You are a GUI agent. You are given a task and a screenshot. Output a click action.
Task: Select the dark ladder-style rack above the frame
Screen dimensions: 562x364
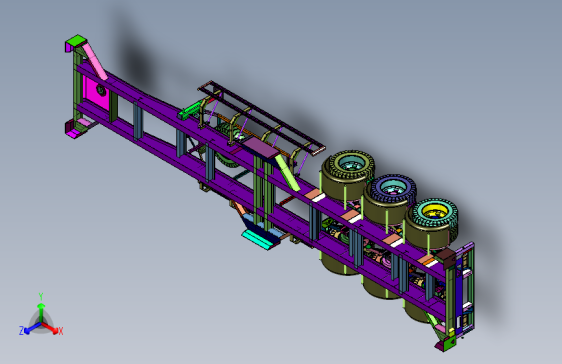(x=262, y=118)
